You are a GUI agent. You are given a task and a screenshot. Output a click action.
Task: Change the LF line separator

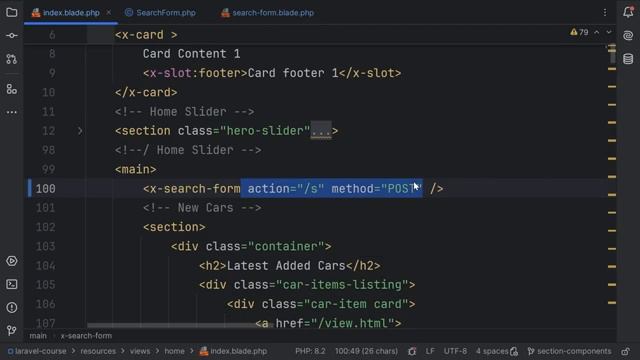pyautogui.click(x=430, y=351)
